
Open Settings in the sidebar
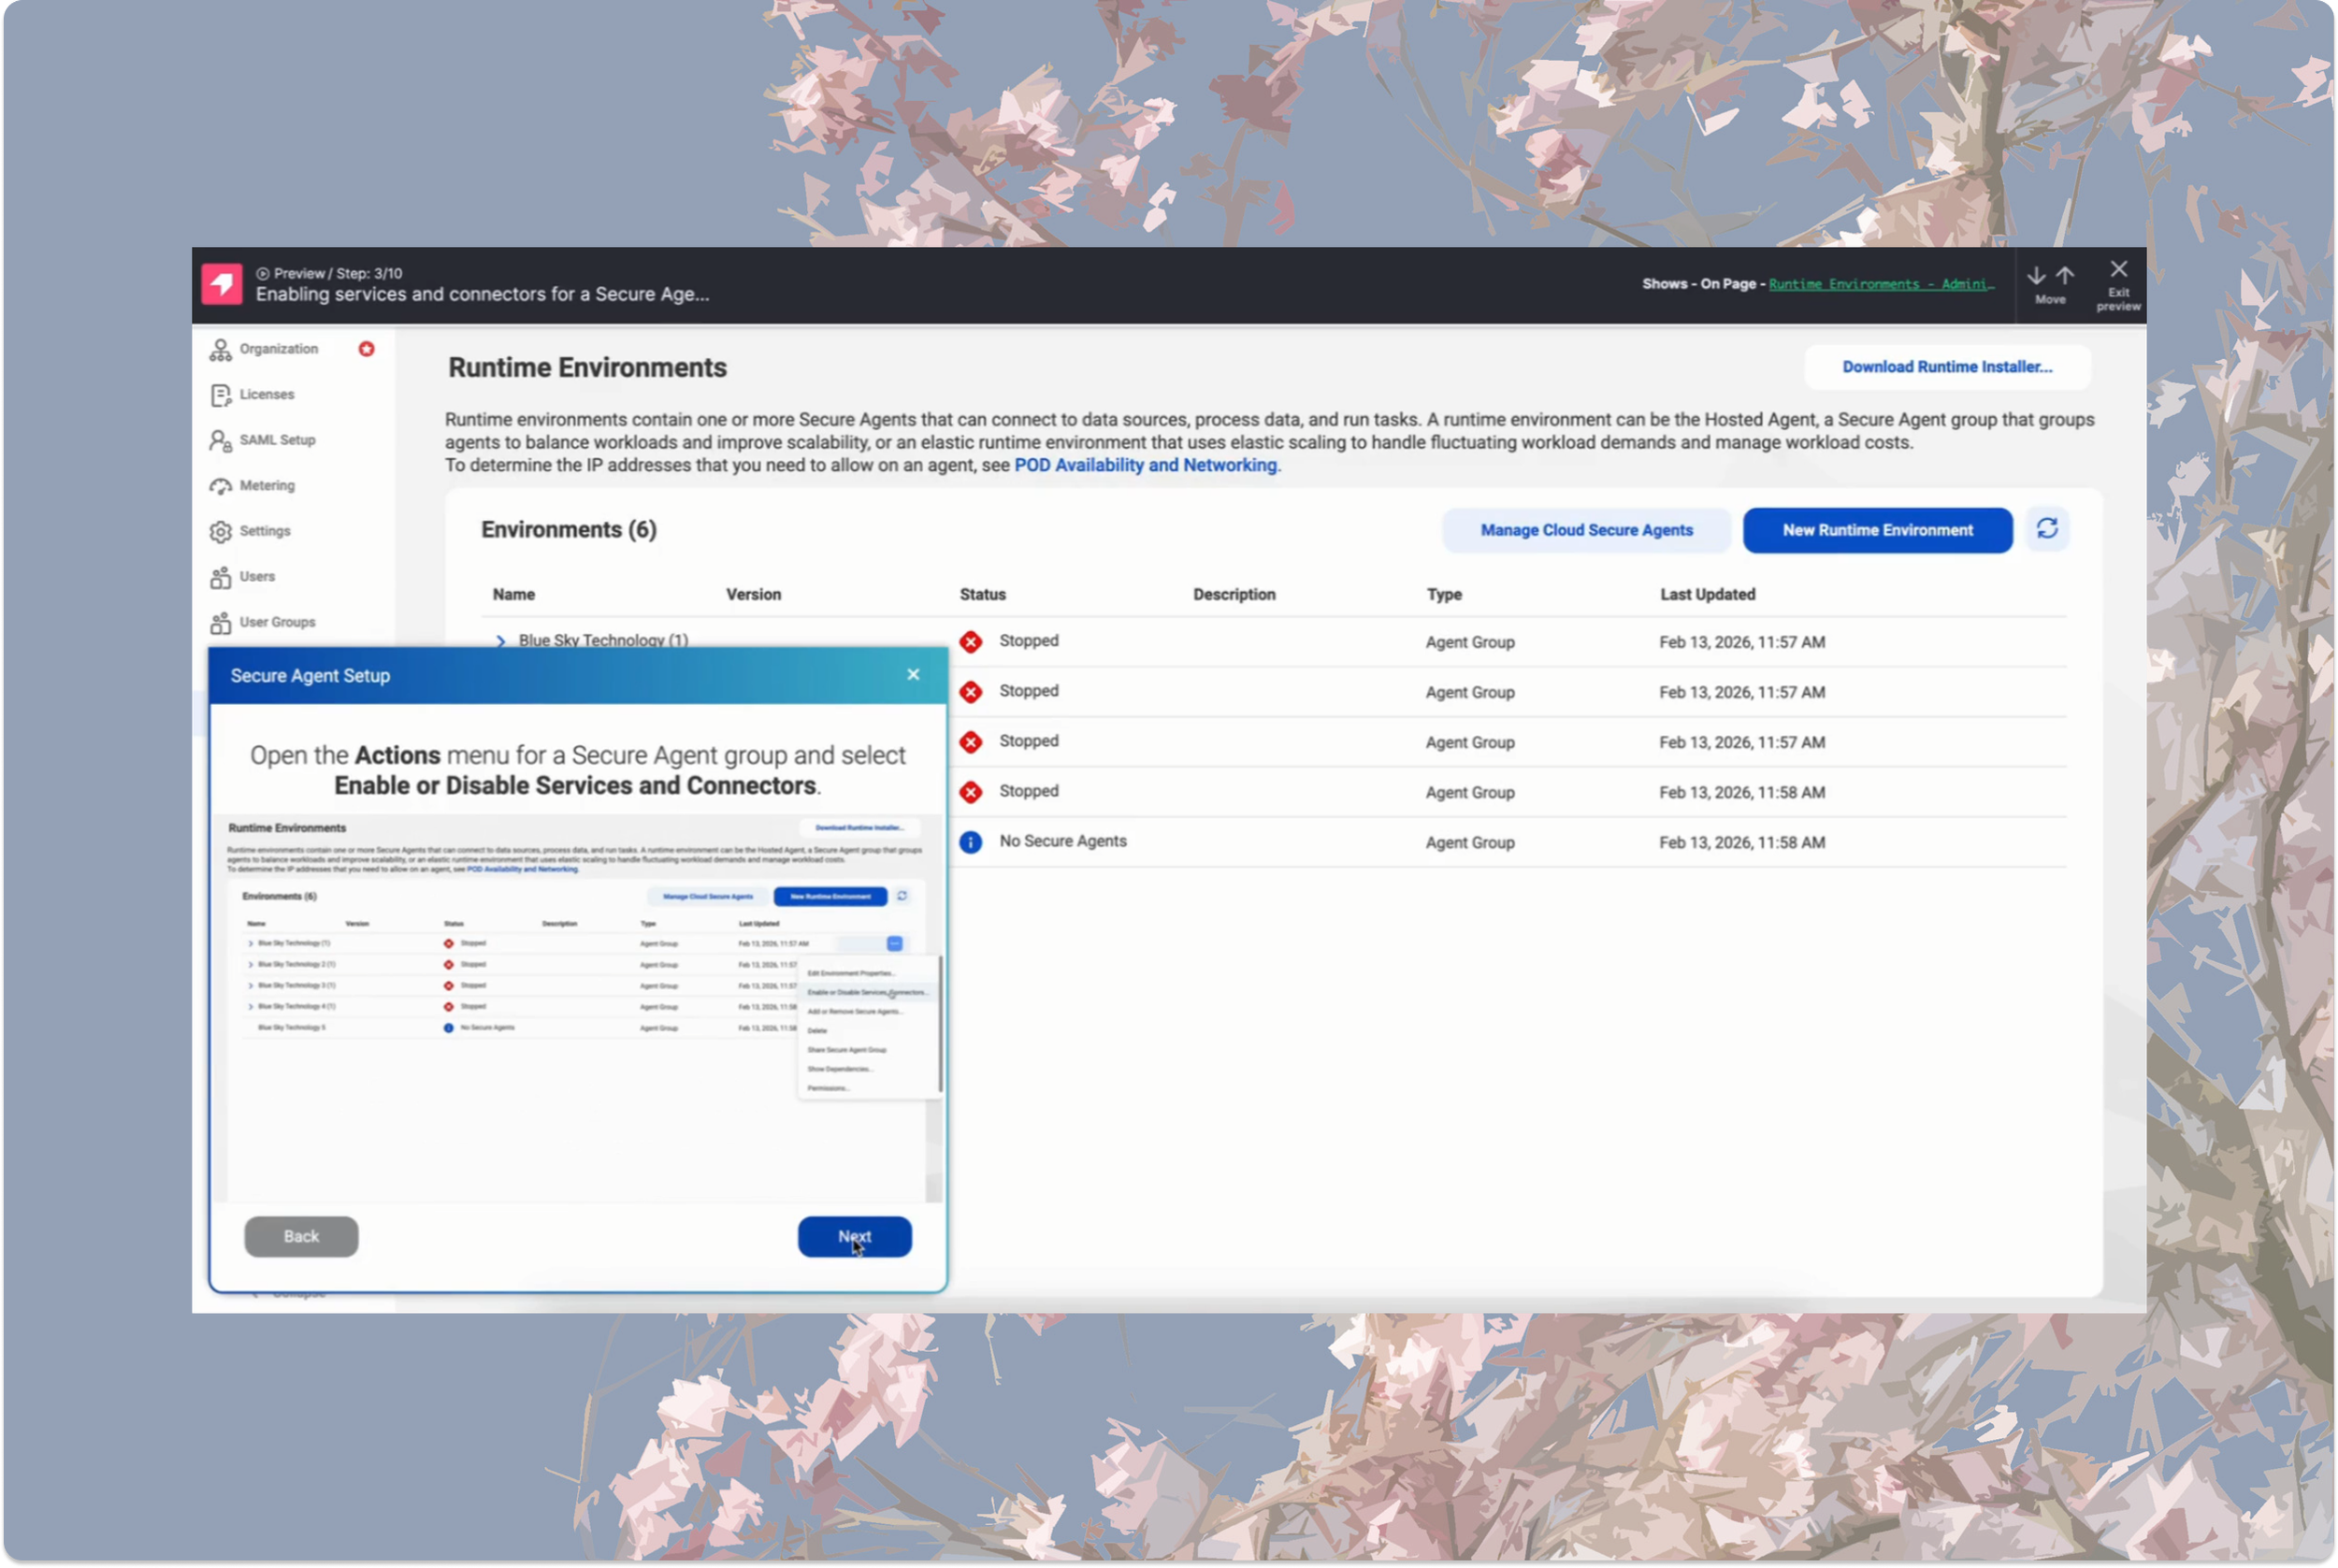pyautogui.click(x=265, y=531)
